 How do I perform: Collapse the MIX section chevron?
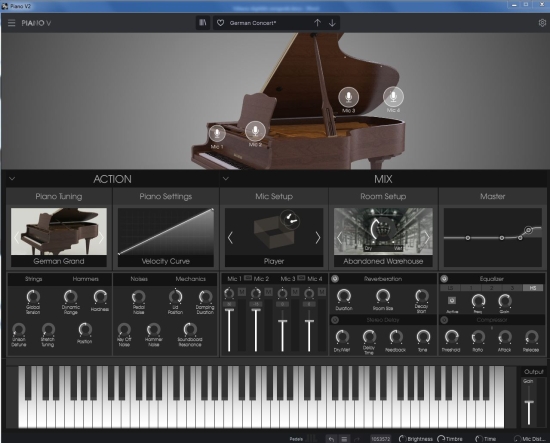[226, 179]
